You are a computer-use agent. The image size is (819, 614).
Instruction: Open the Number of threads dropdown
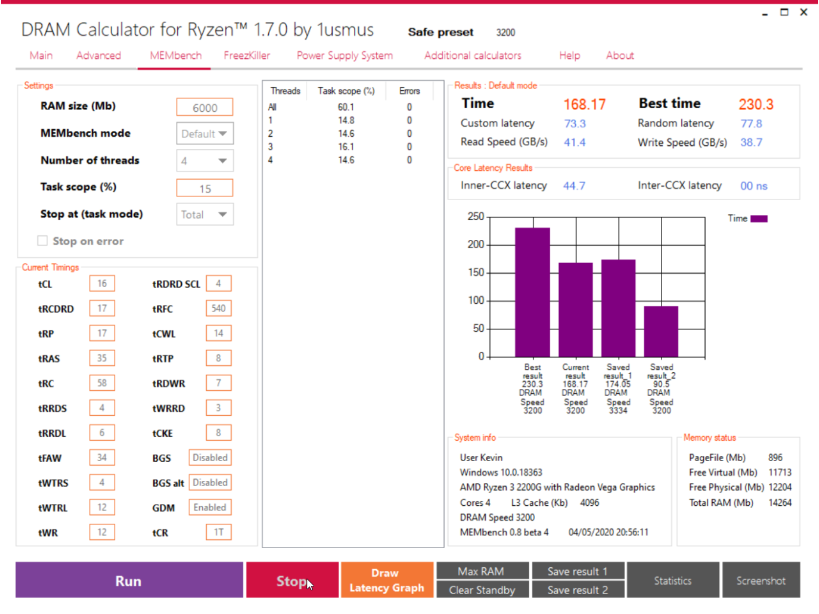coord(205,161)
